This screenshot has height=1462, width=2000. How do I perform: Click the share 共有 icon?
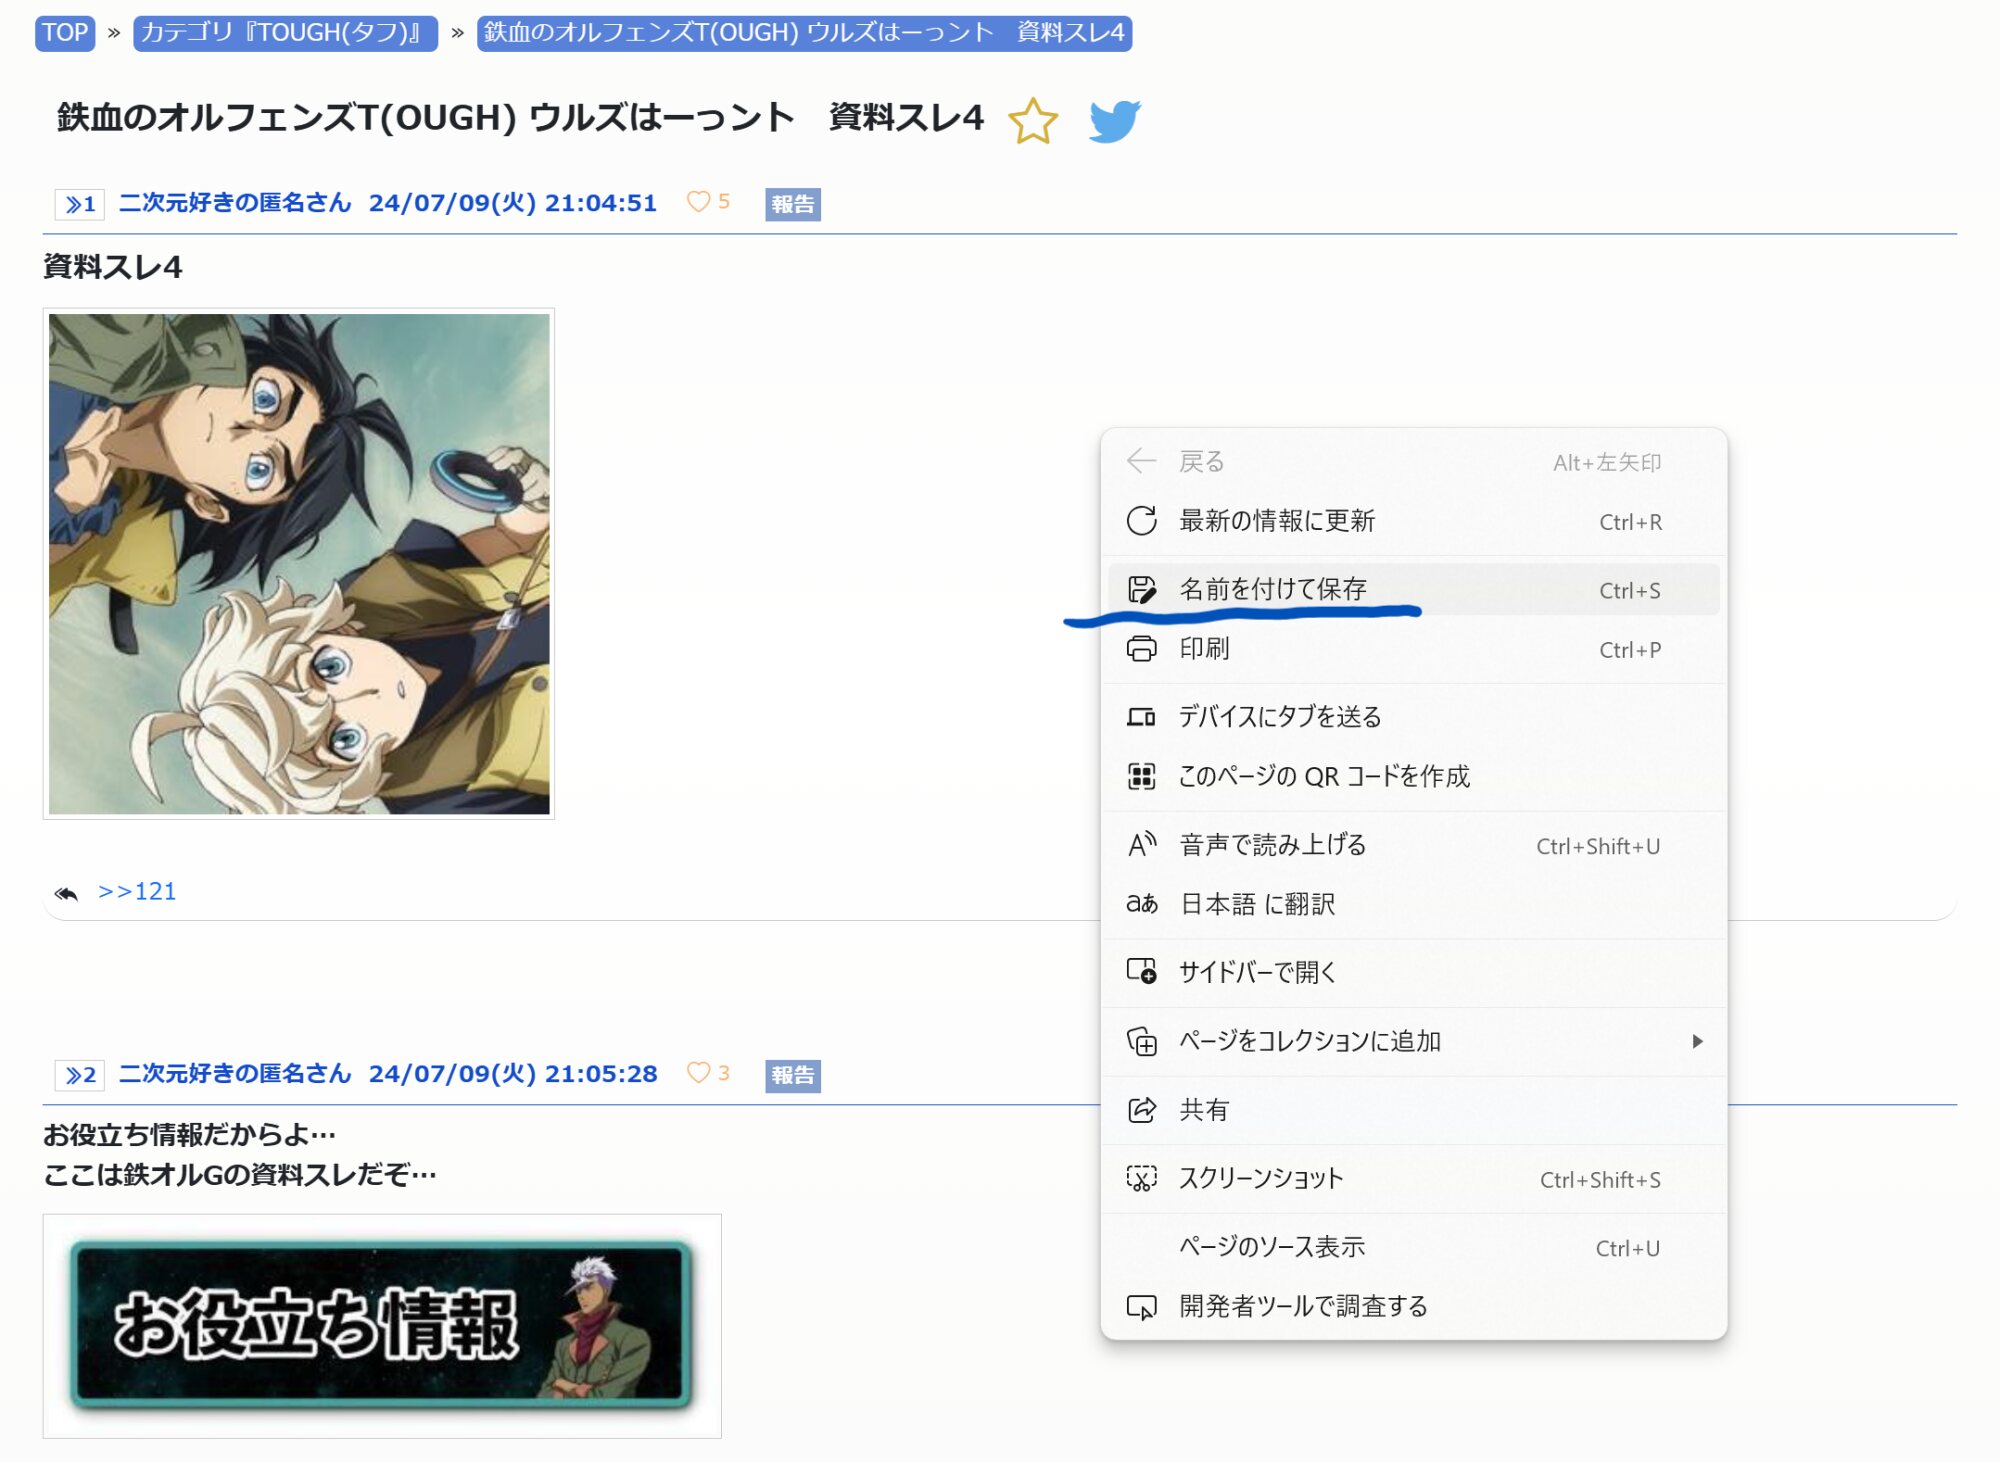click(x=1141, y=1110)
